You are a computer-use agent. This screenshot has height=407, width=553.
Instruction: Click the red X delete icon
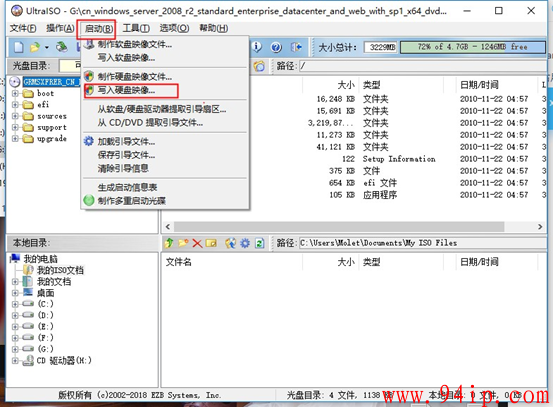point(197,243)
